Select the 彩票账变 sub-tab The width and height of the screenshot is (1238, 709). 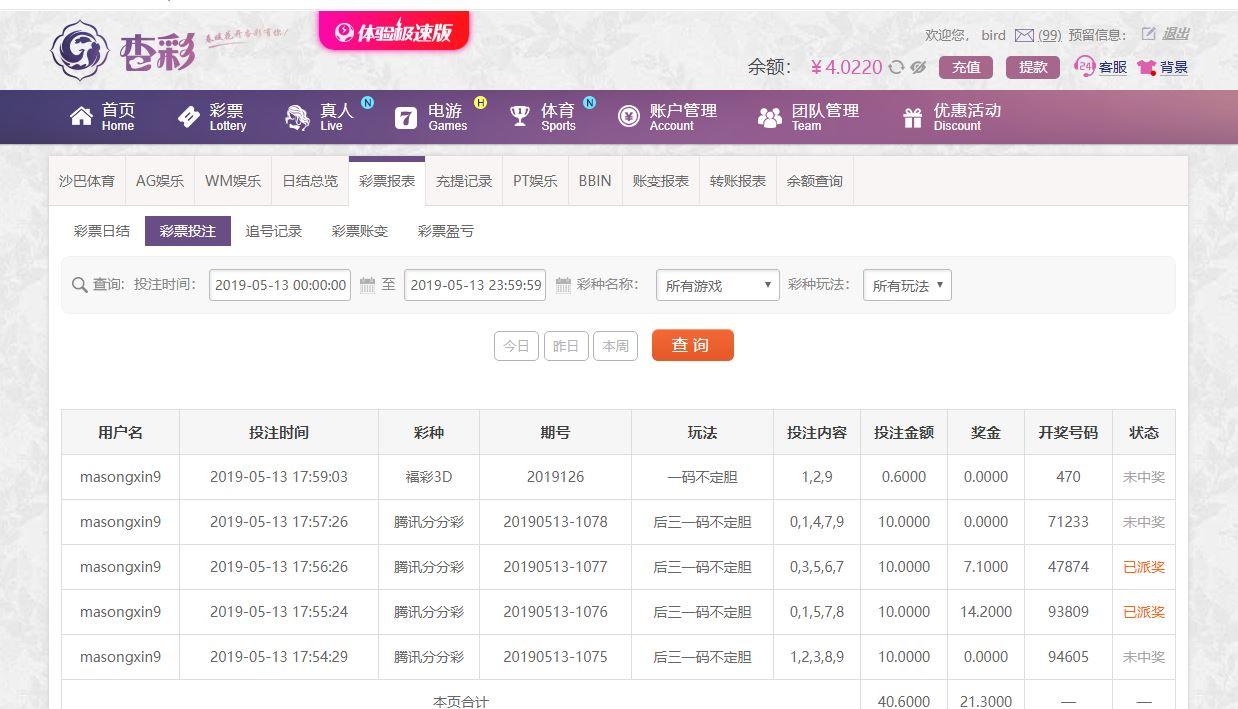360,231
